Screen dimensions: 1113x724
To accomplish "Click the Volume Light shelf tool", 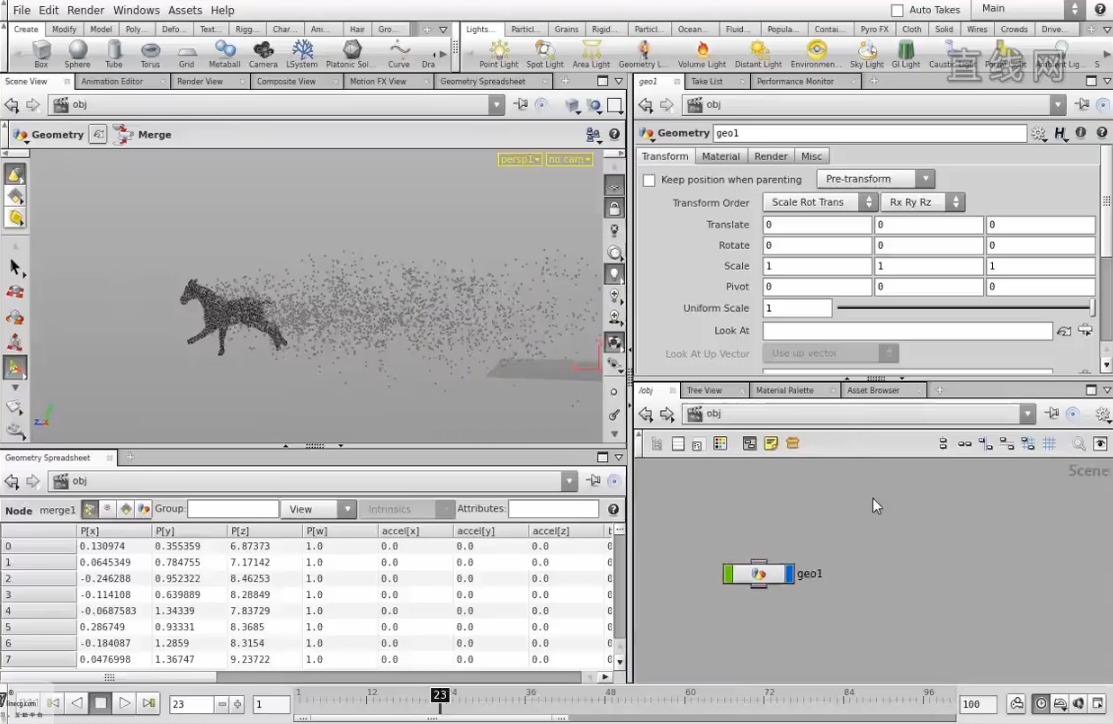I will click(x=701, y=53).
